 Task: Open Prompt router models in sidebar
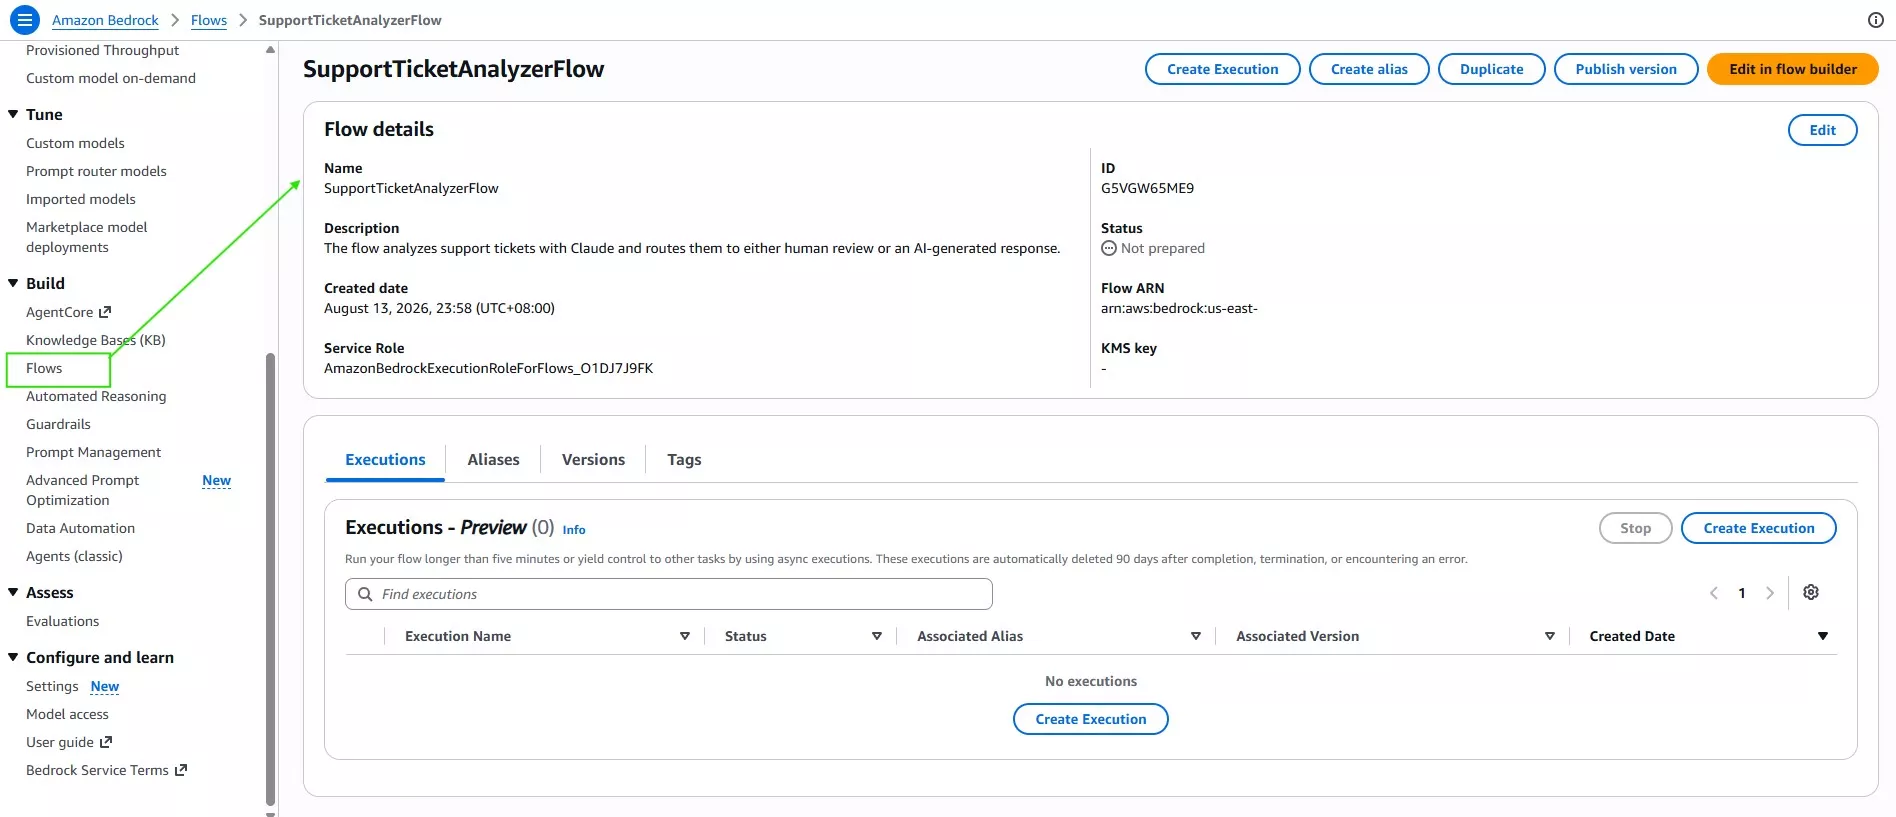pos(96,171)
